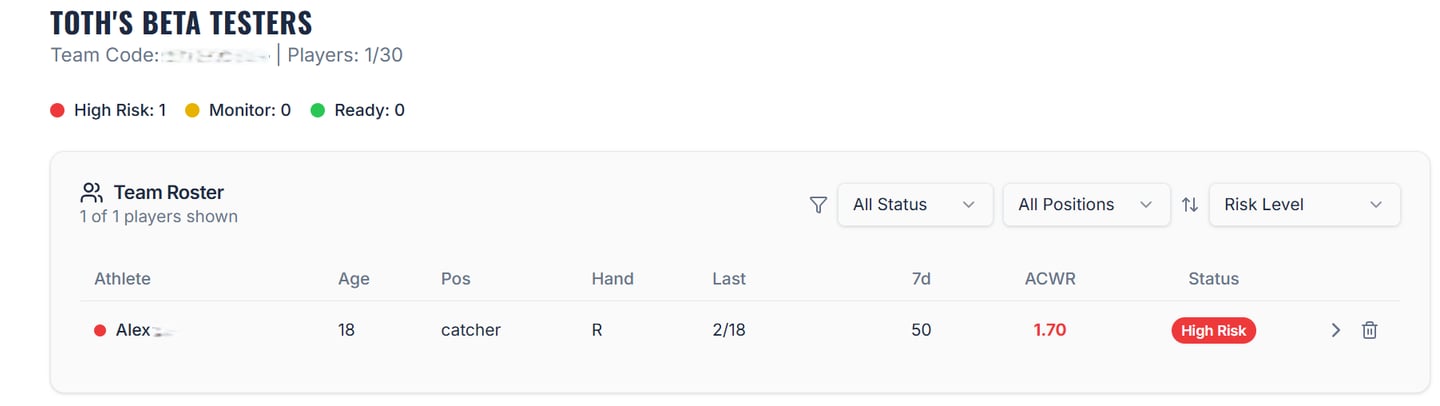Click the High Risk status badge

[1213, 331]
